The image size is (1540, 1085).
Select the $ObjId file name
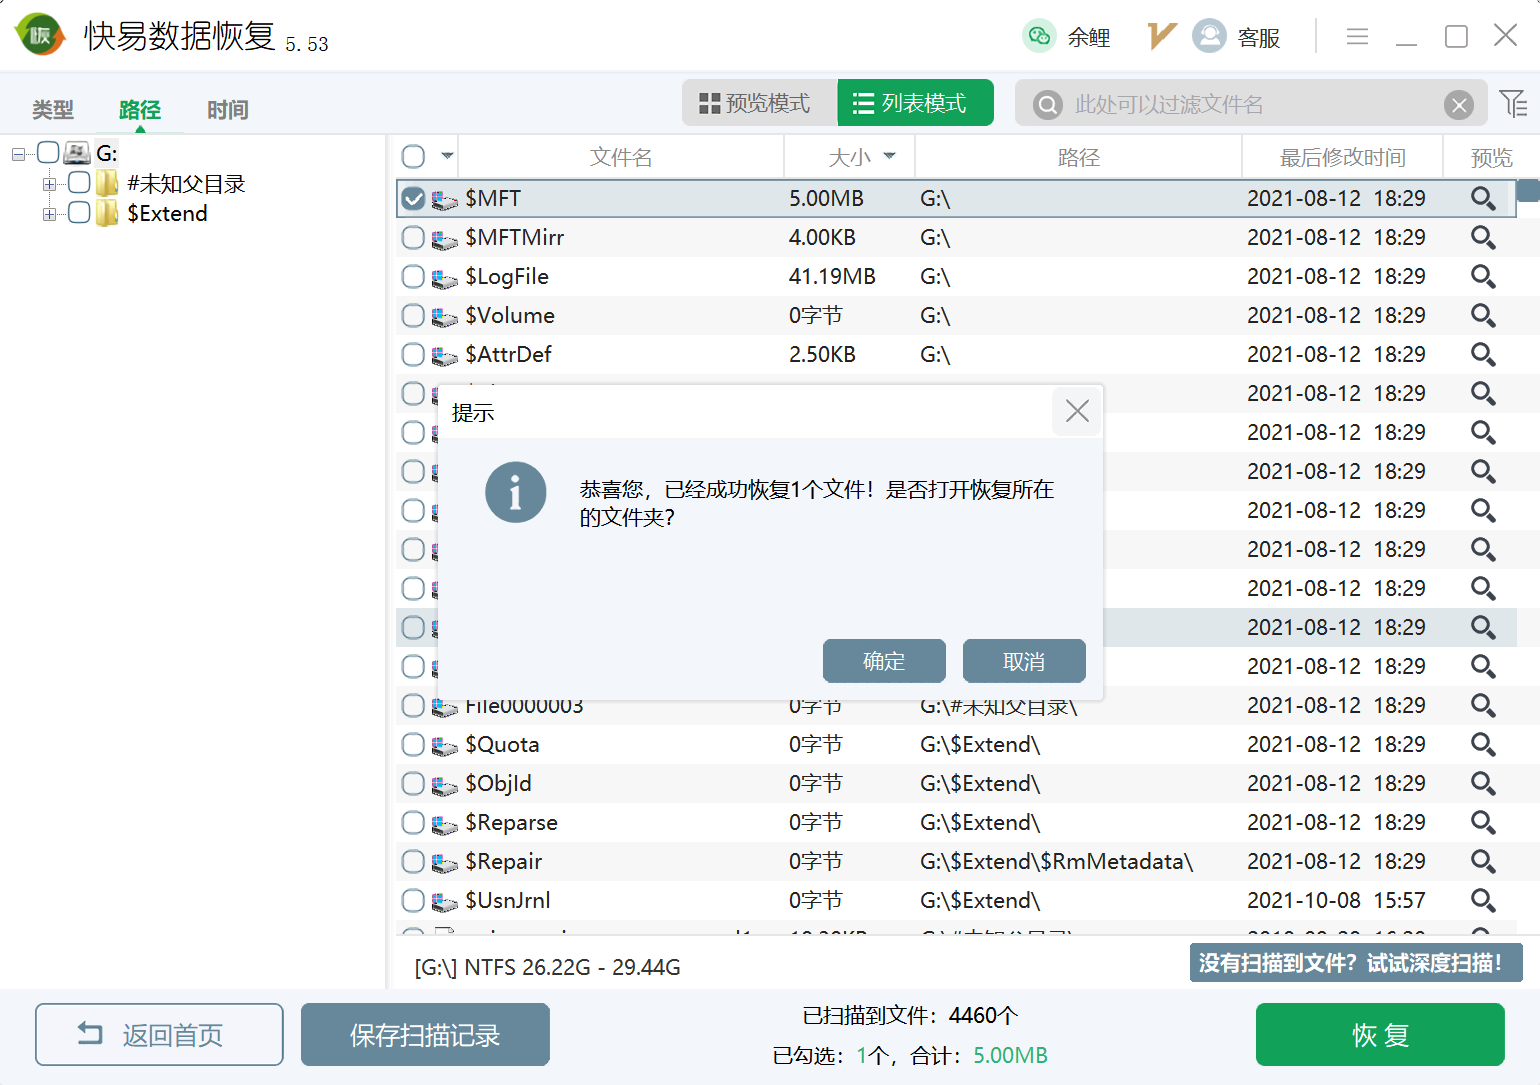point(498,784)
